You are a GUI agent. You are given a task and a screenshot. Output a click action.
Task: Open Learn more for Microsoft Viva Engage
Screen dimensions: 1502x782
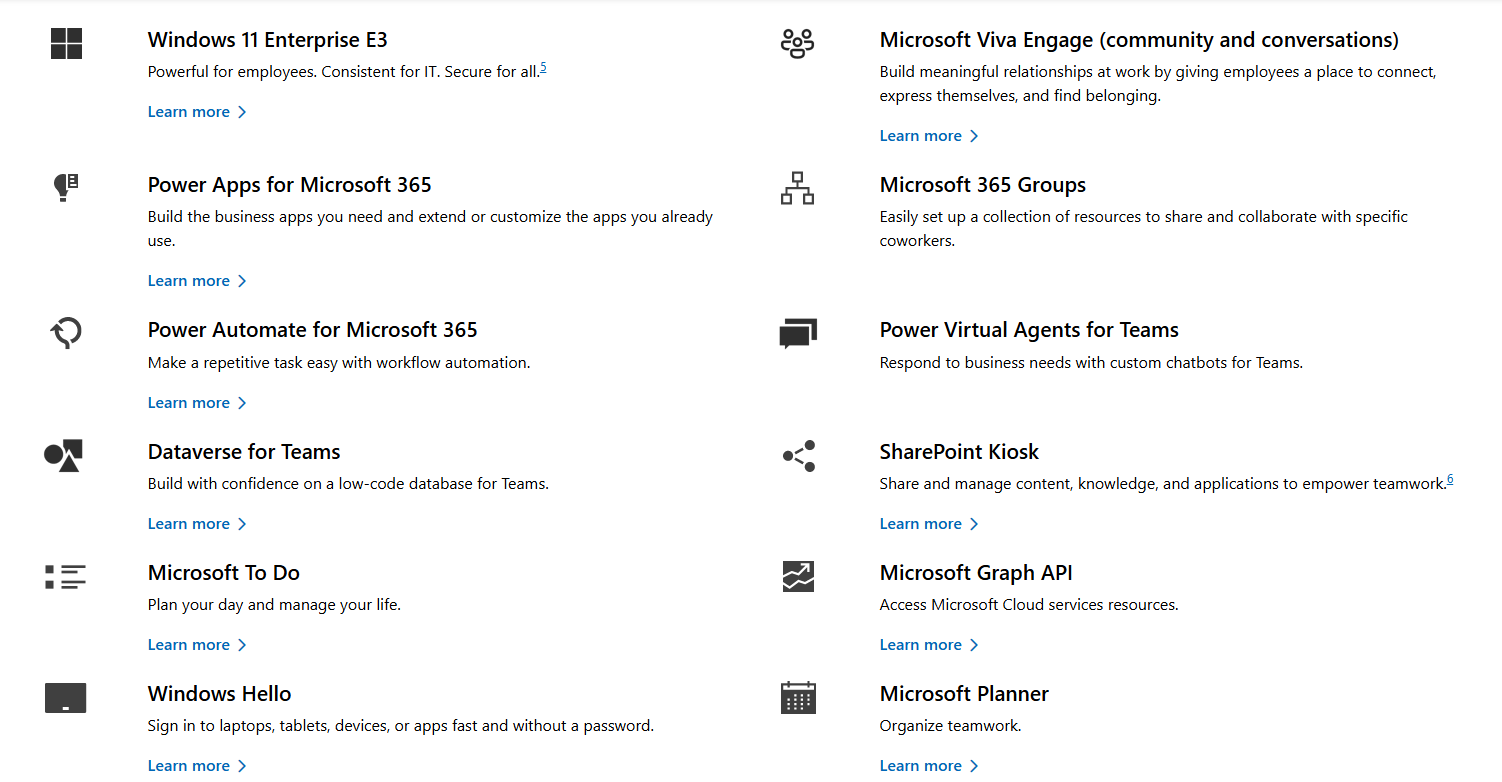(x=921, y=135)
